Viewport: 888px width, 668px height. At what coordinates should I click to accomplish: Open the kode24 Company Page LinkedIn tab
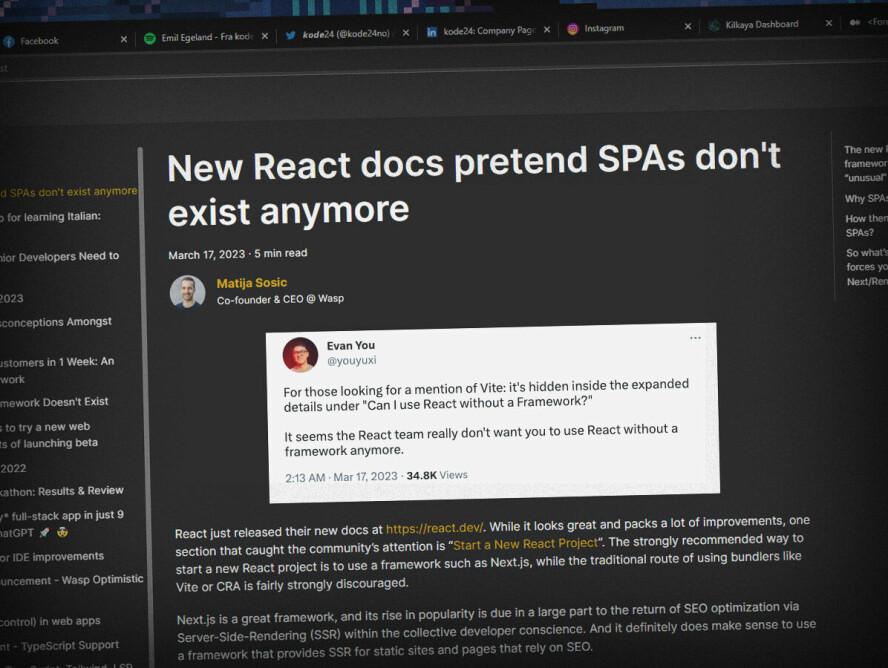click(x=488, y=31)
